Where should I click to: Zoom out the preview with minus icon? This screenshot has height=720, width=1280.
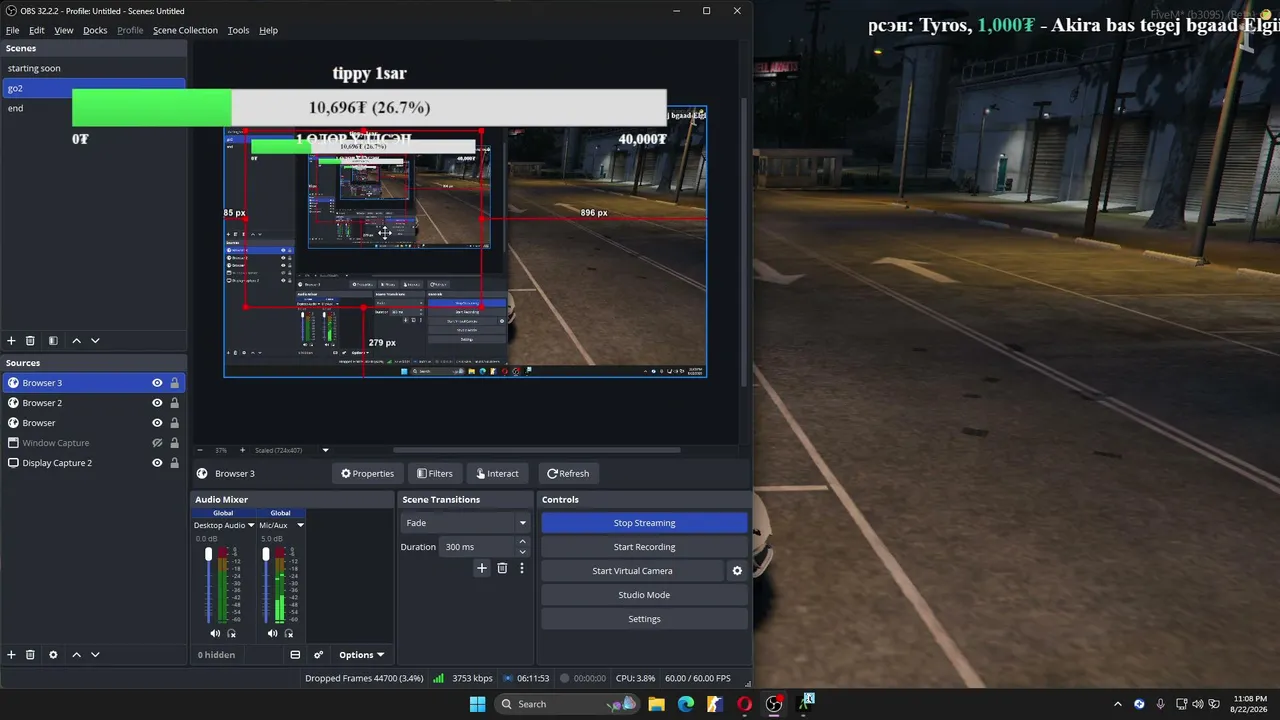tap(199, 450)
